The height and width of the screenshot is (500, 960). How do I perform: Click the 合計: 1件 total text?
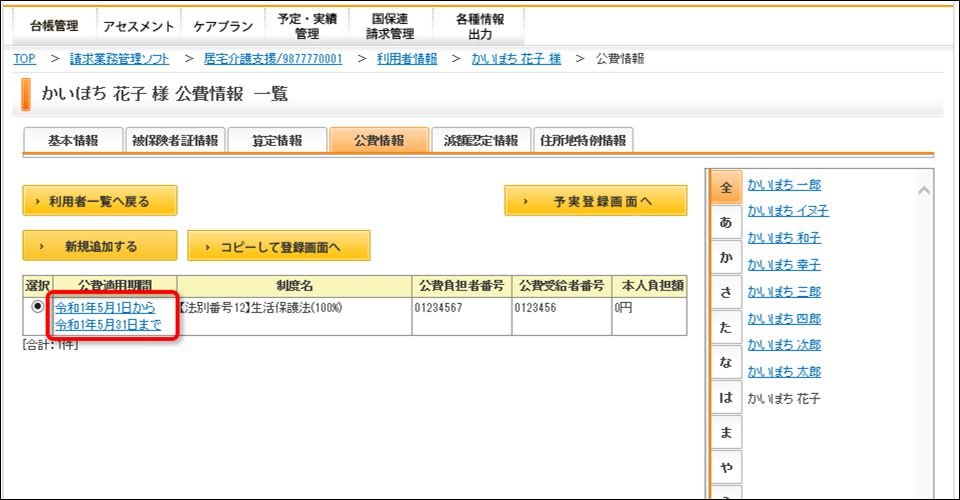click(x=50, y=345)
